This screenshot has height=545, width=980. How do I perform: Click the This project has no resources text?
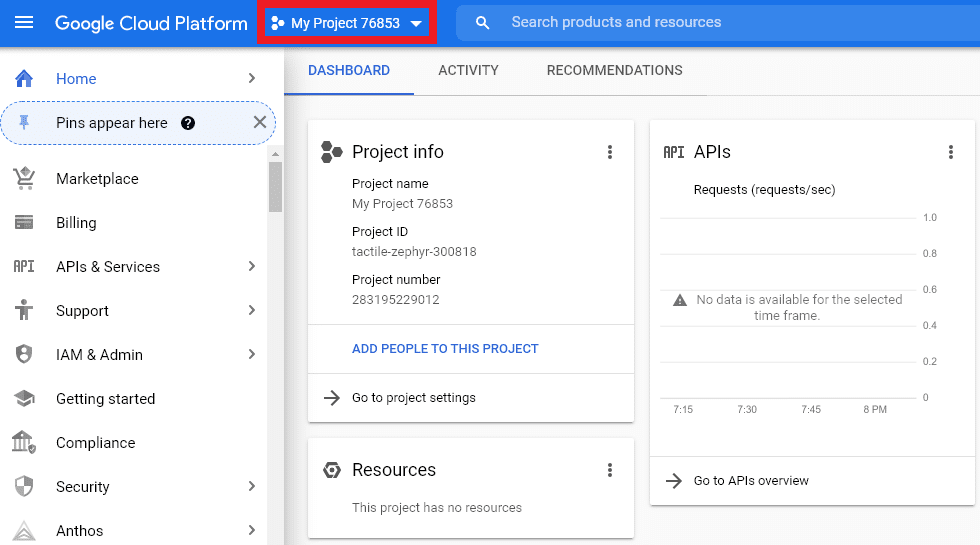437,508
